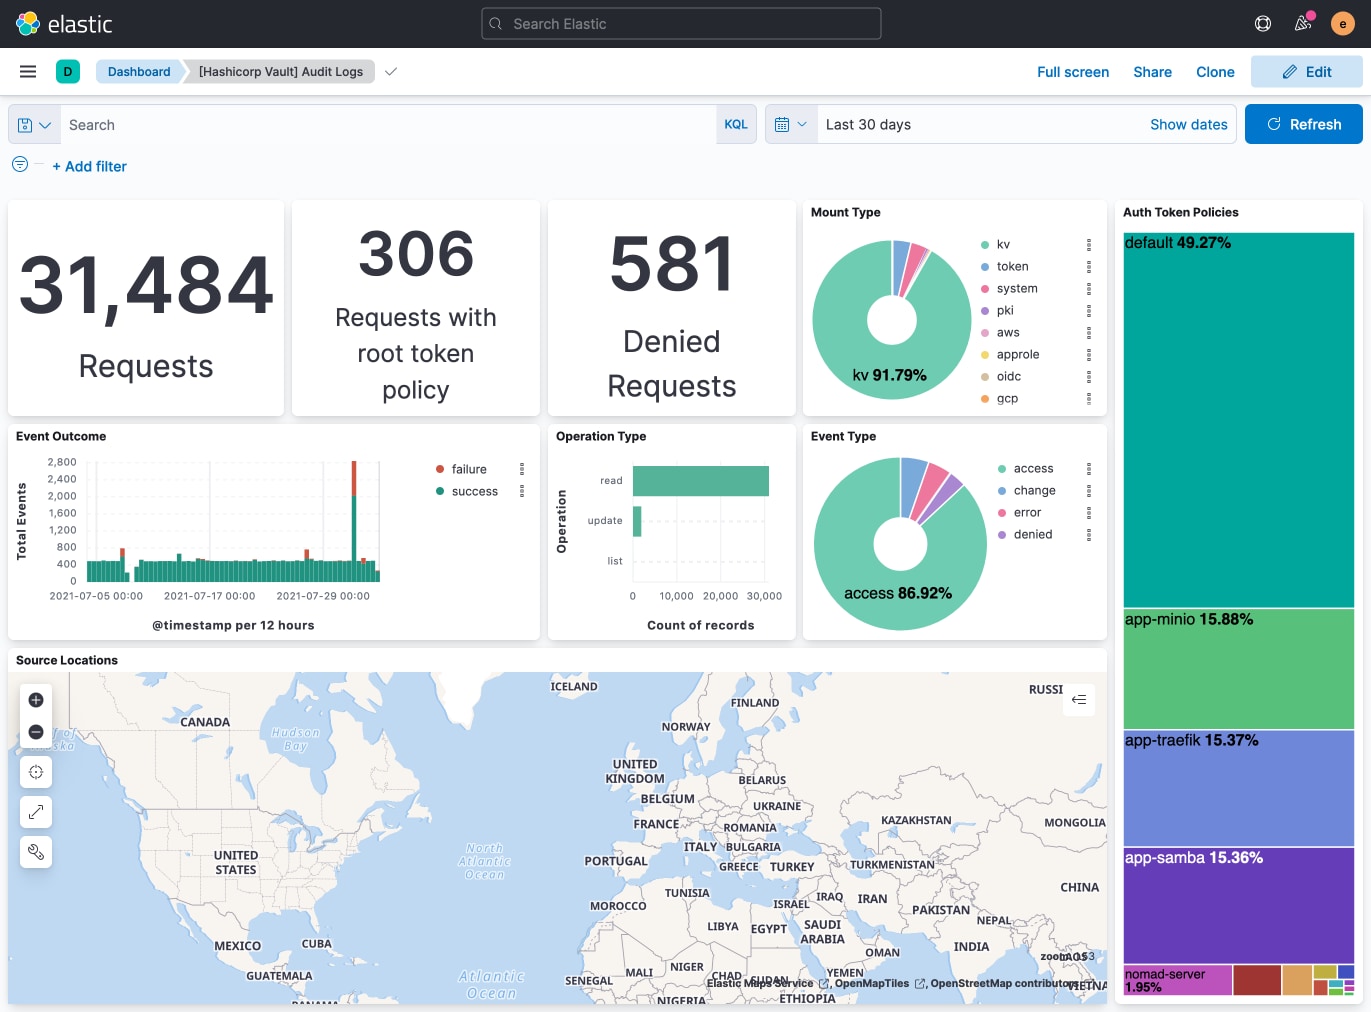The width and height of the screenshot is (1371, 1012).
Task: Click the breadcrumb checkmark icon
Action: click(x=391, y=71)
